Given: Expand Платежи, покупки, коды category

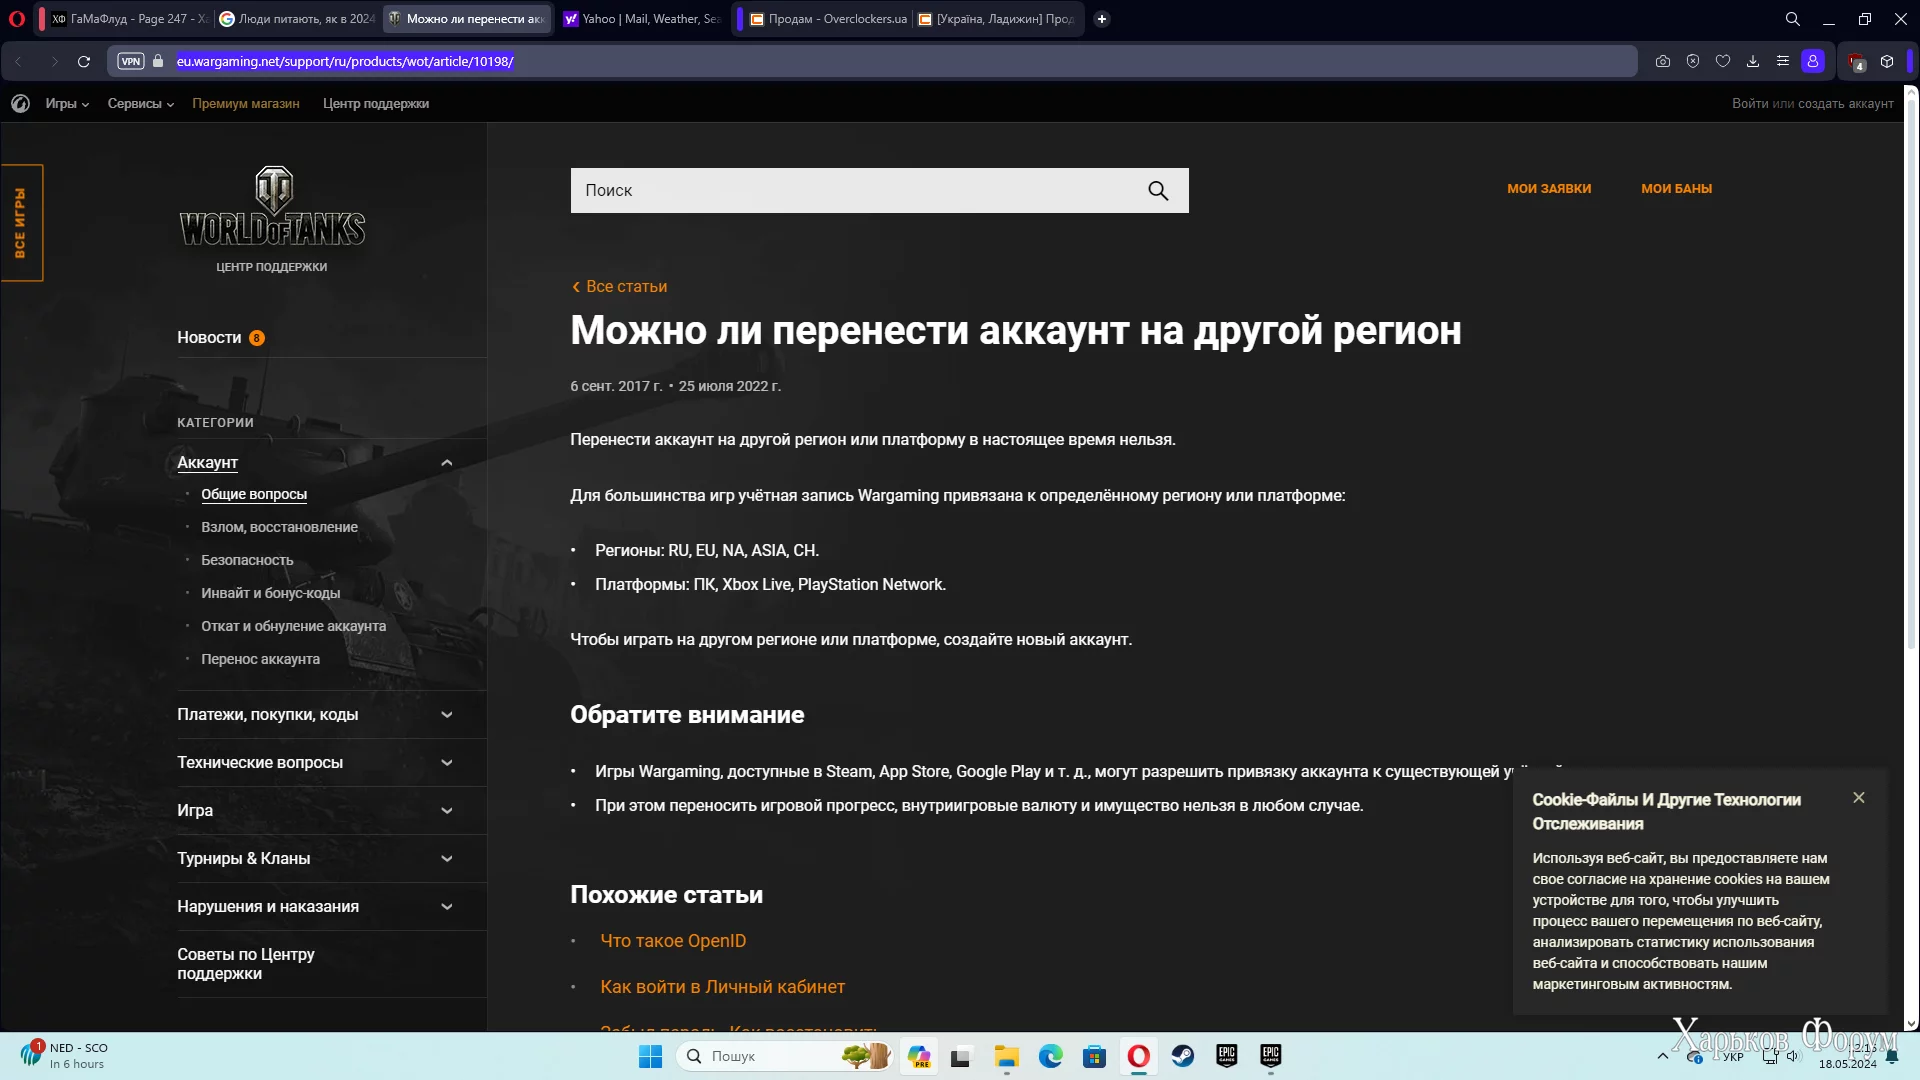Looking at the screenshot, I should point(446,715).
